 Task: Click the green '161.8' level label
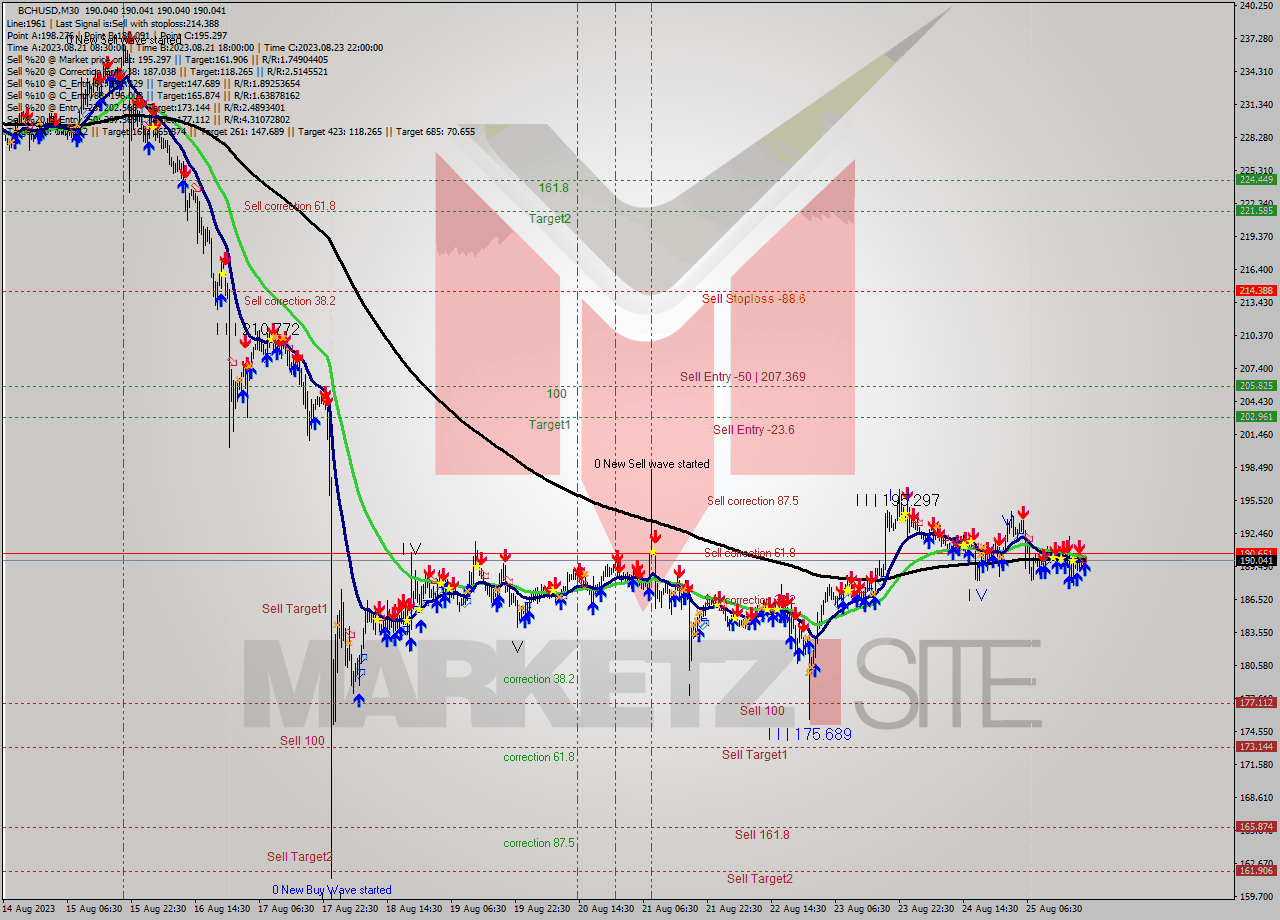click(554, 188)
